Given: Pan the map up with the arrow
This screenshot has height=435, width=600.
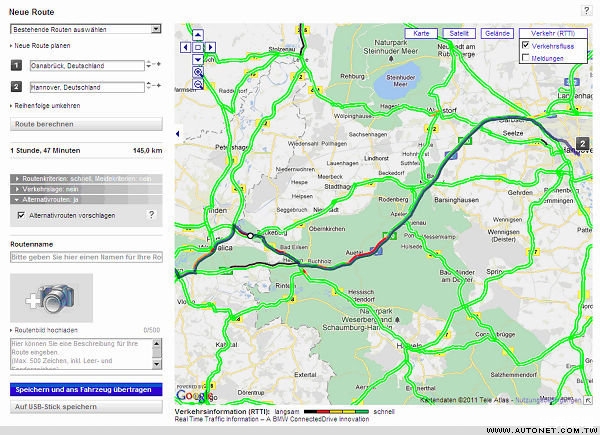Looking at the screenshot, I should [198, 35].
